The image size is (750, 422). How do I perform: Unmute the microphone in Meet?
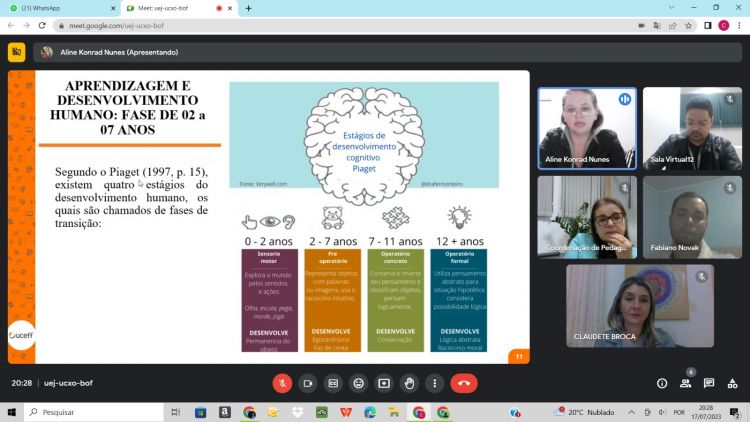coord(283,383)
